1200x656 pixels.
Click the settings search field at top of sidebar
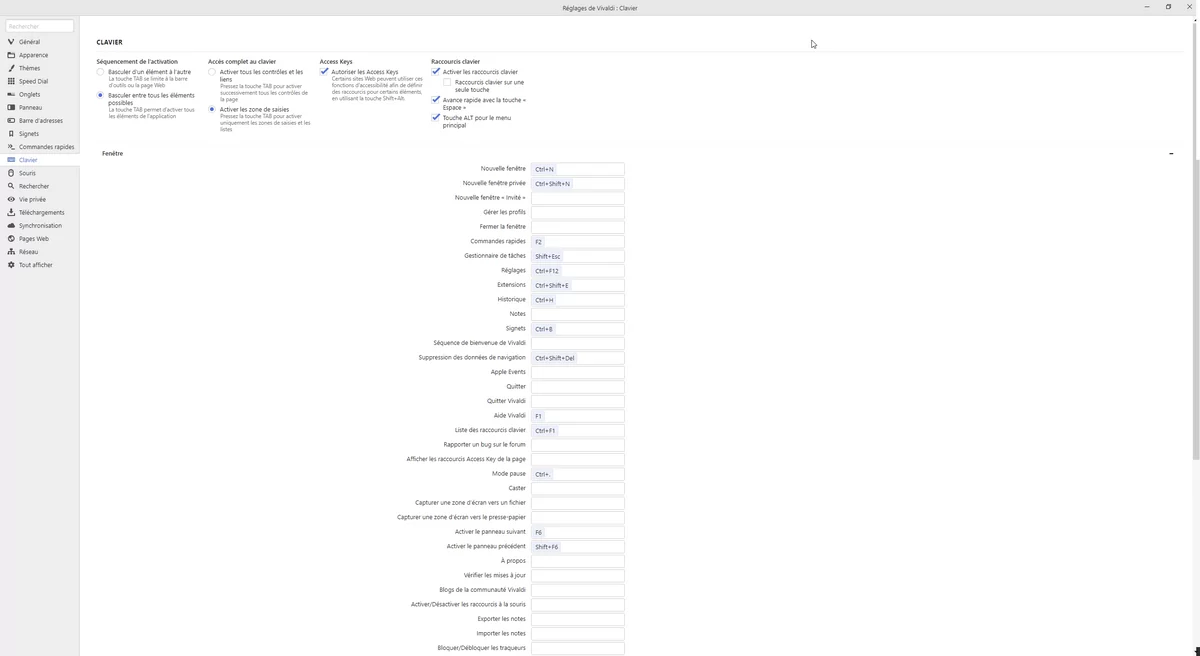tap(40, 26)
